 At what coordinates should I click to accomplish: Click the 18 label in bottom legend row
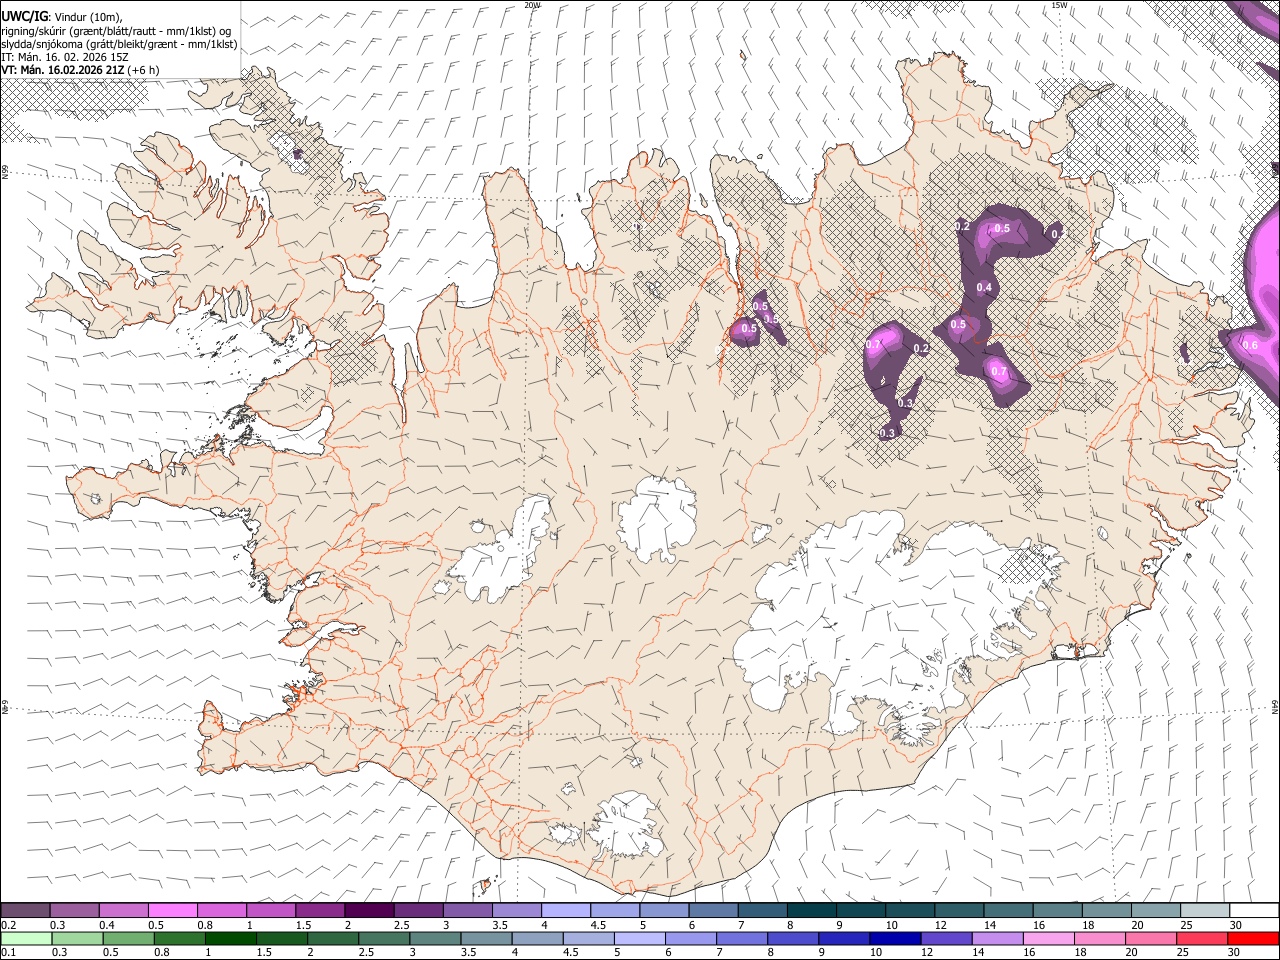point(1080,952)
